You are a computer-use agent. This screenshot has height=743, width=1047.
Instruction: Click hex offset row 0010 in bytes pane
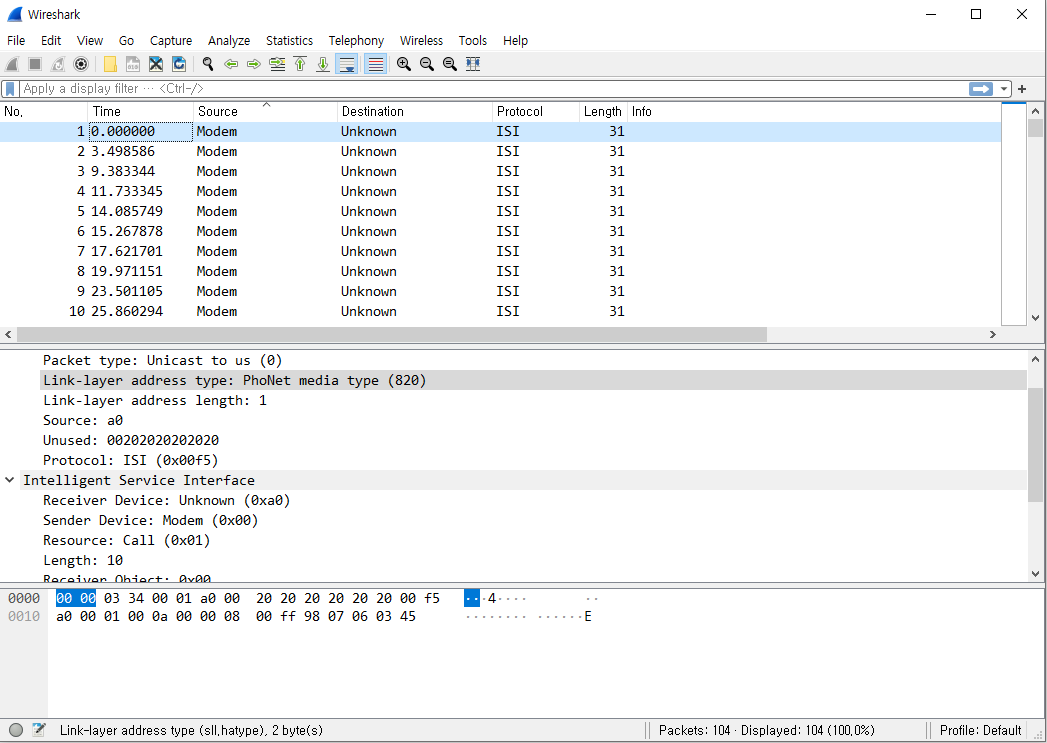[x=24, y=616]
